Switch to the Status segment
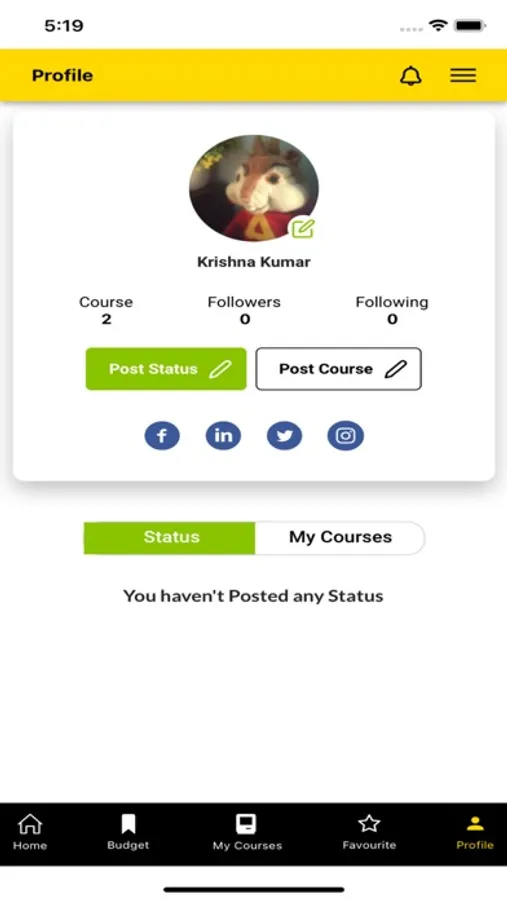507x900 pixels. coord(169,538)
